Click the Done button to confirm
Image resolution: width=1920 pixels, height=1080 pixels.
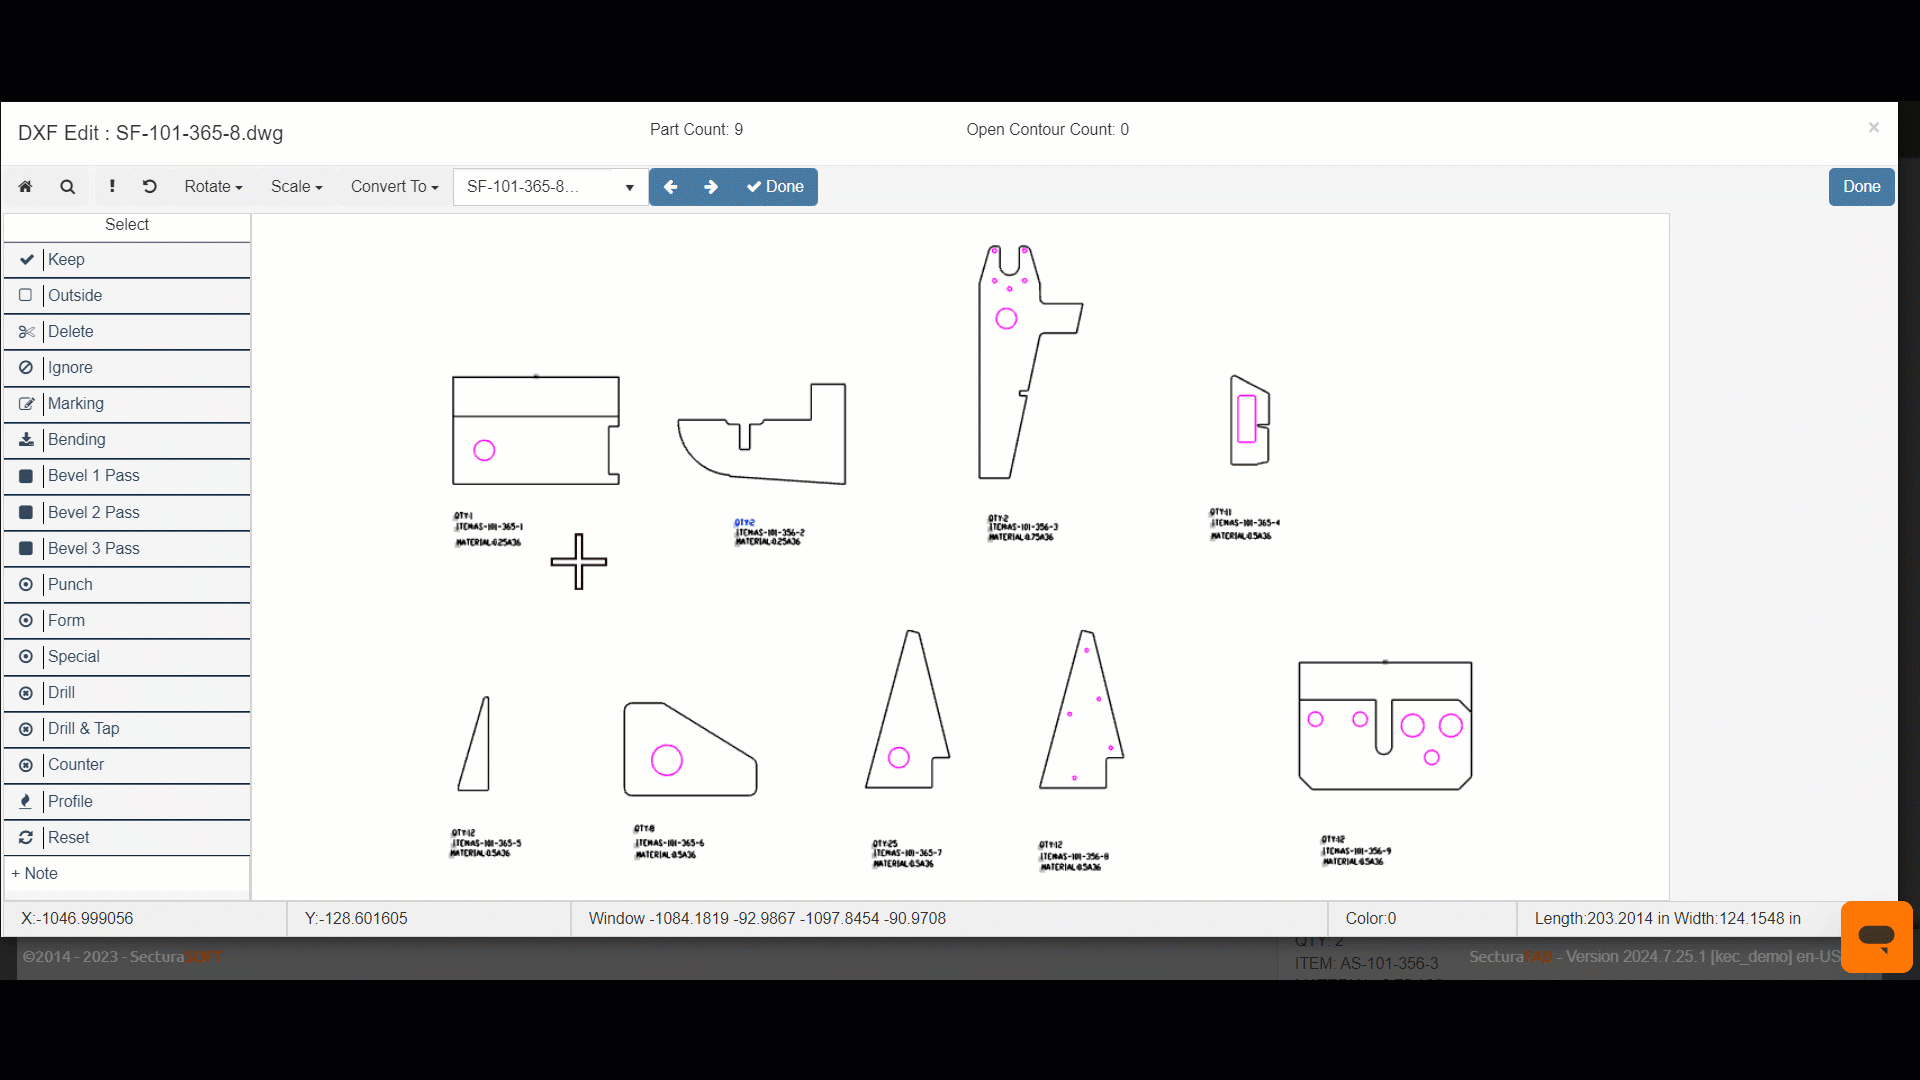point(775,186)
